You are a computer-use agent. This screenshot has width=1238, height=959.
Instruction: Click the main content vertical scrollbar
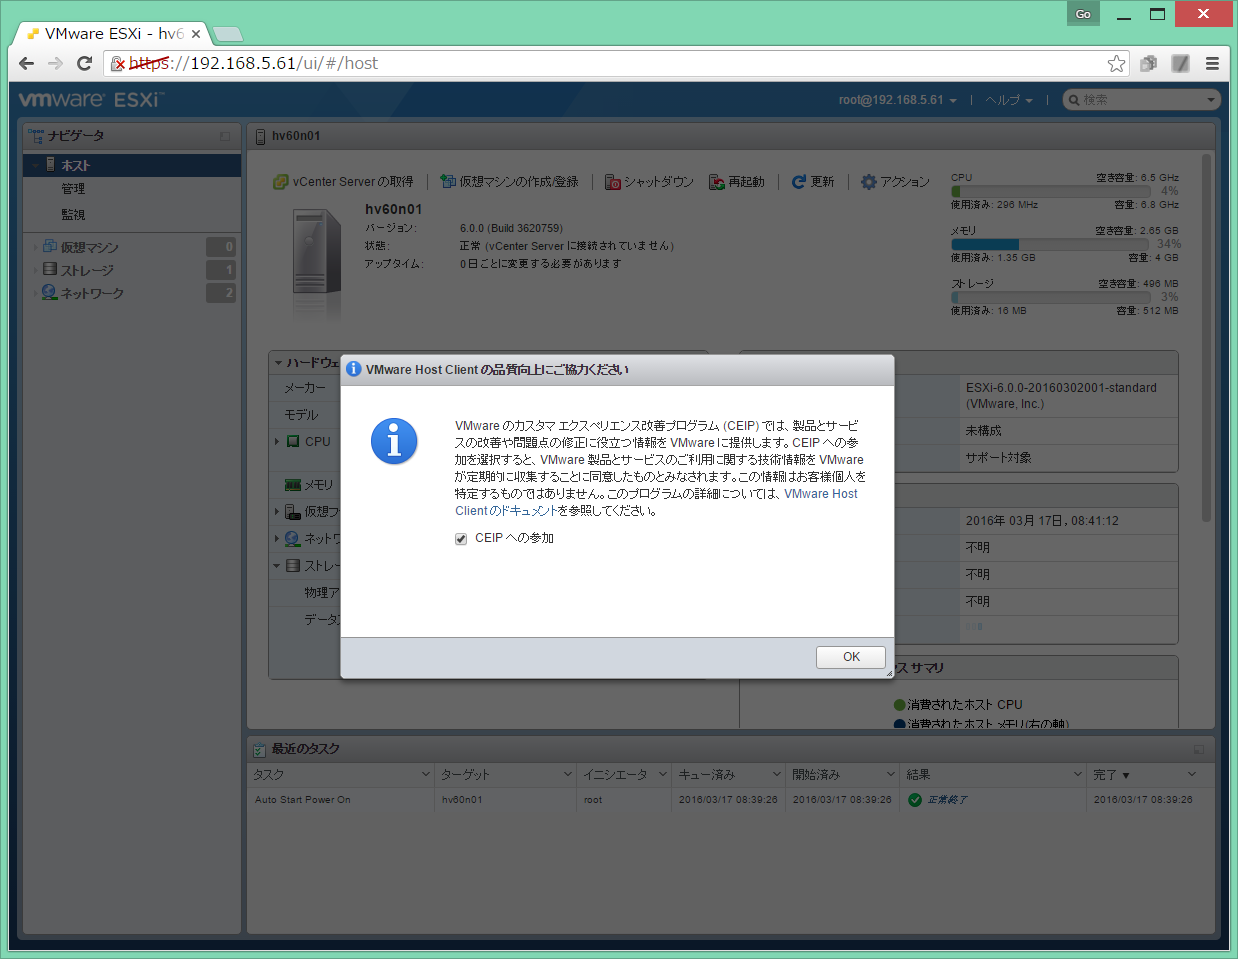click(x=1208, y=337)
